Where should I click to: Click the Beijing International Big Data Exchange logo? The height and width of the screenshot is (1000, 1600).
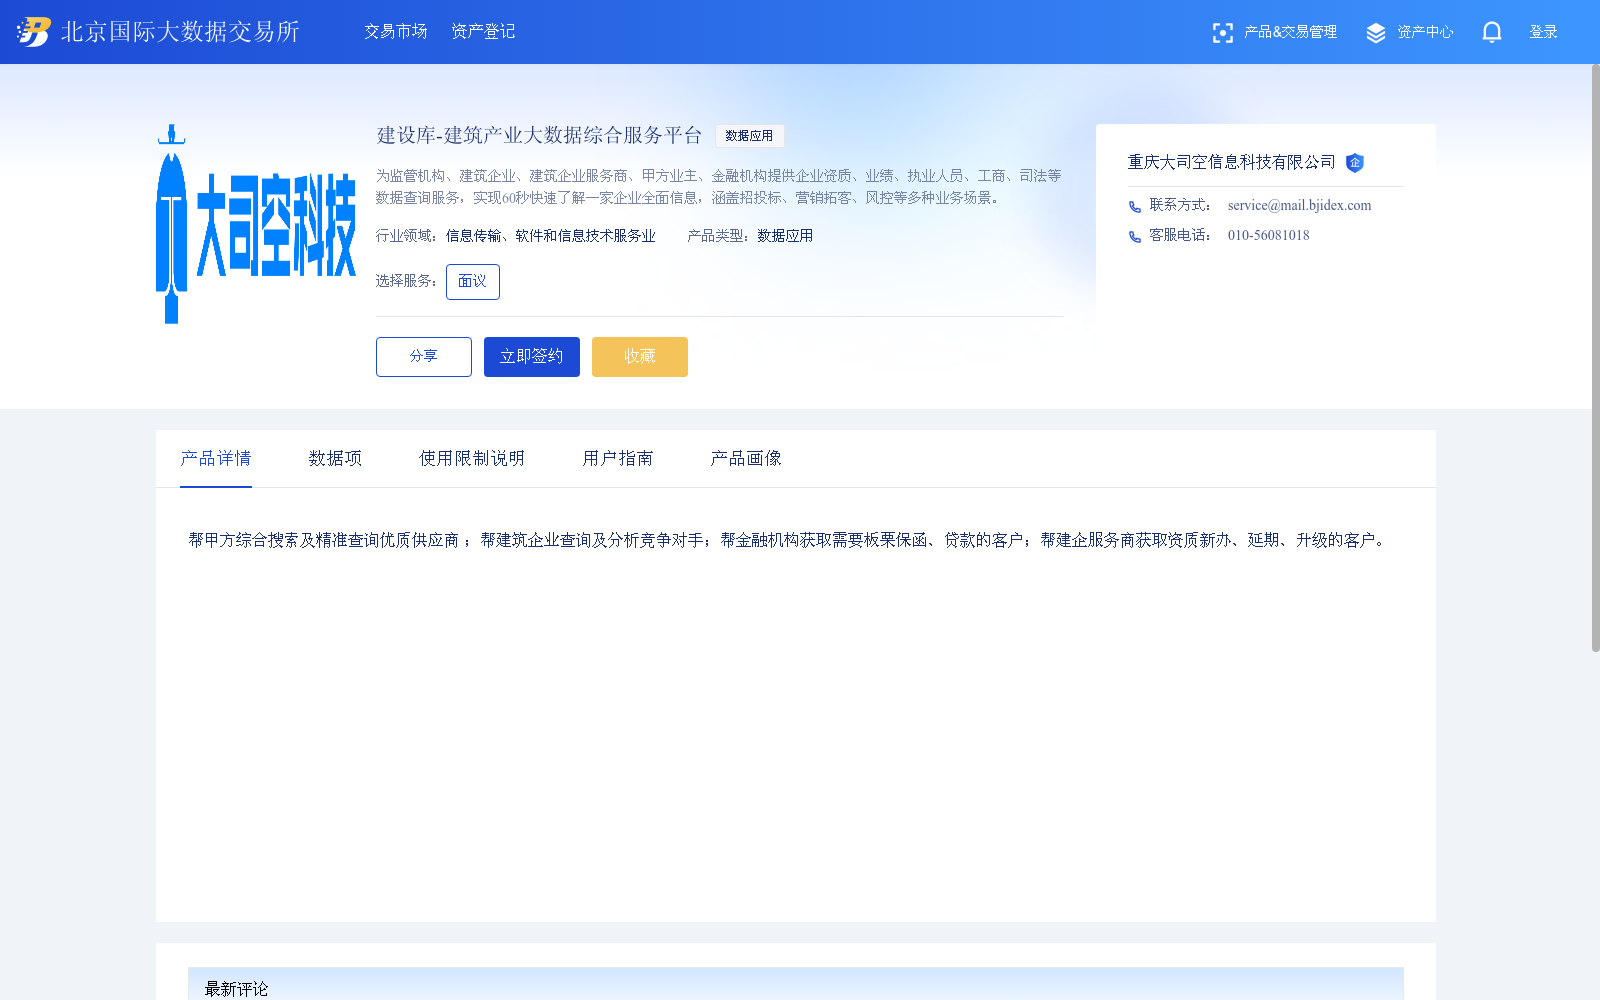tap(158, 32)
